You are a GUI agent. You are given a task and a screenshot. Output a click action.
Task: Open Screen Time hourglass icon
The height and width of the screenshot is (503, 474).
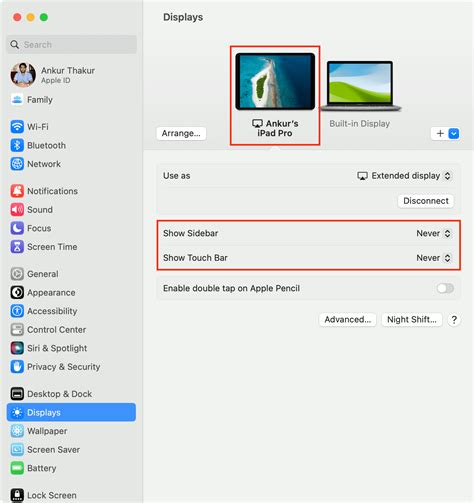(x=17, y=247)
